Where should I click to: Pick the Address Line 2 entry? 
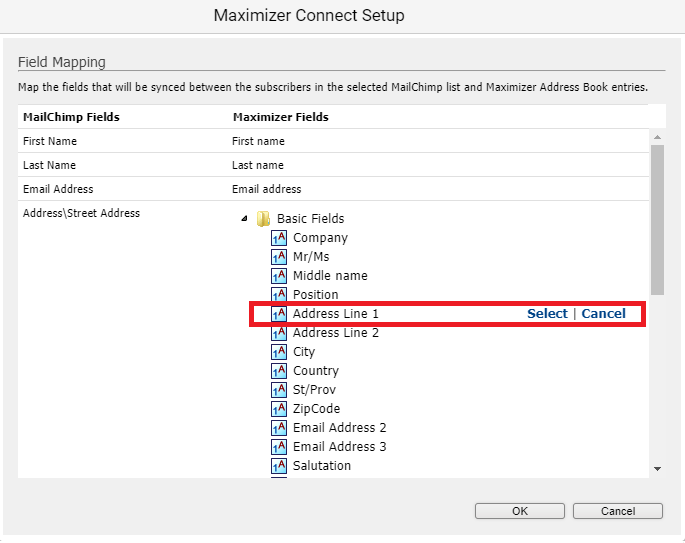336,333
